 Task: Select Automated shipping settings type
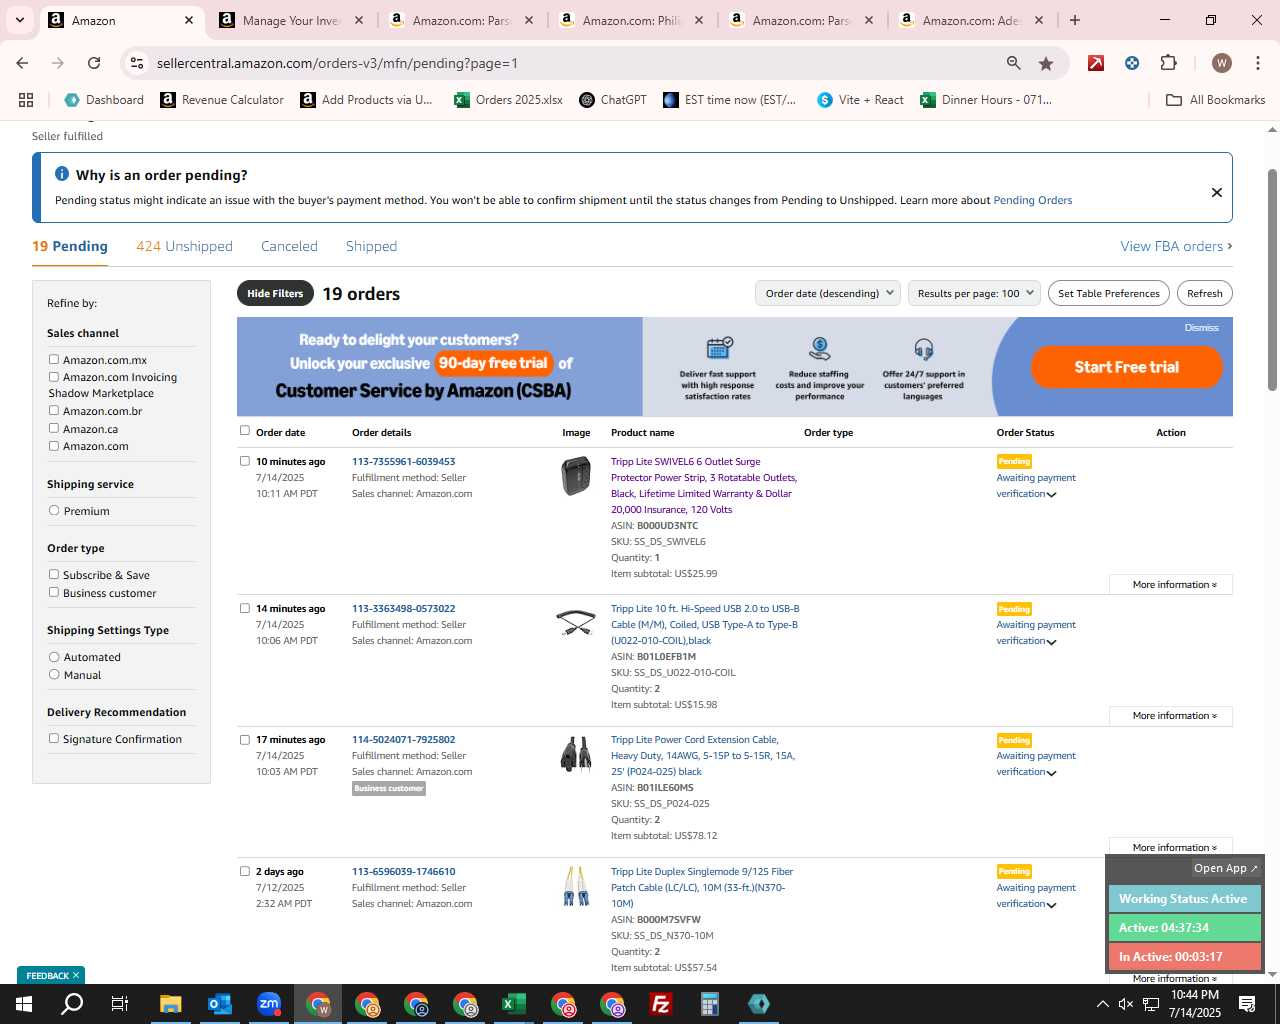tap(54, 657)
